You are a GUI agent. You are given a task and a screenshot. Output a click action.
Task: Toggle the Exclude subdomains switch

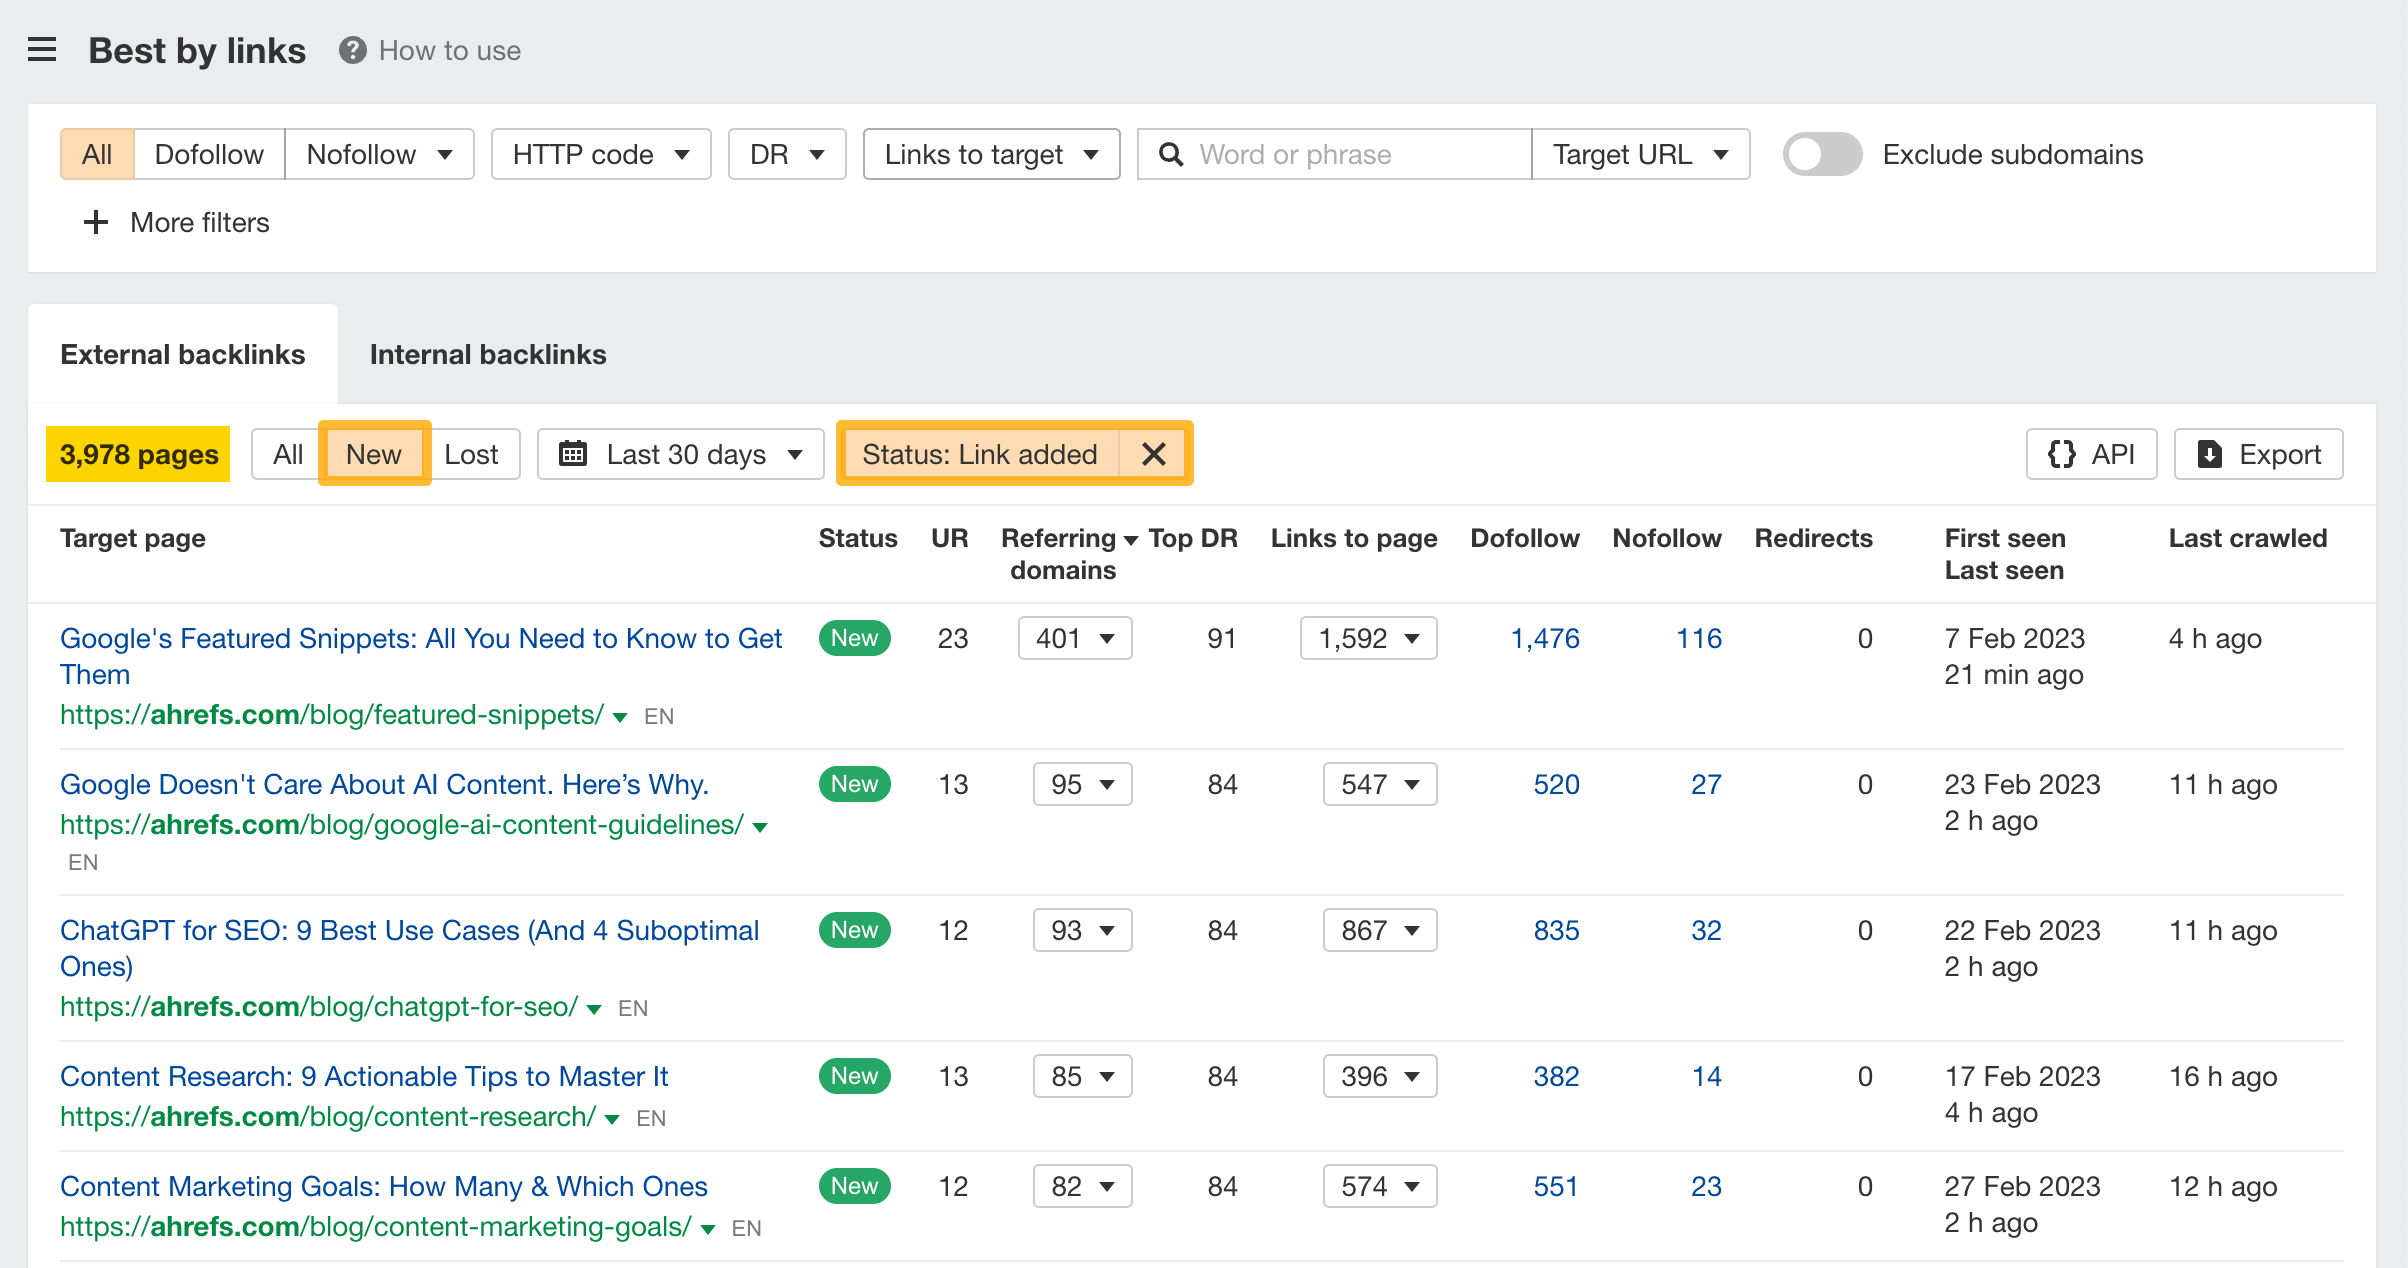coord(1820,155)
